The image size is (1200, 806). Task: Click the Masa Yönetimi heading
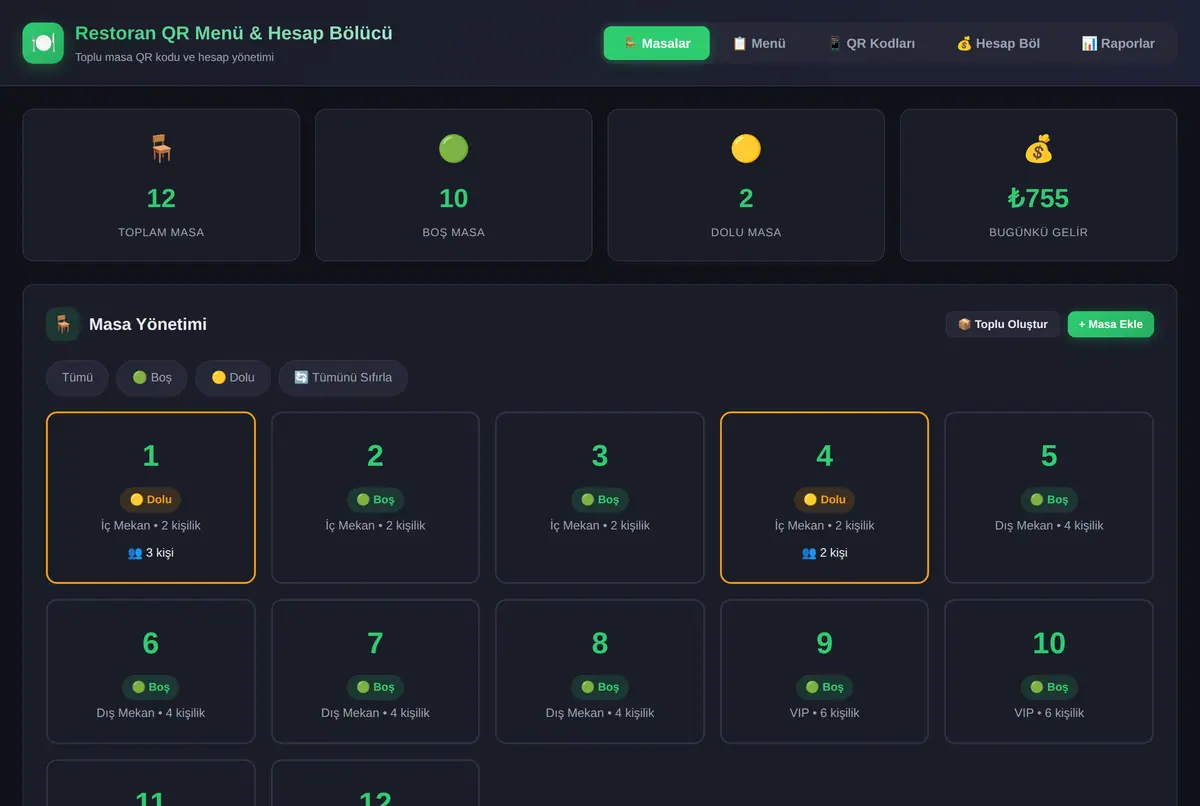(148, 324)
